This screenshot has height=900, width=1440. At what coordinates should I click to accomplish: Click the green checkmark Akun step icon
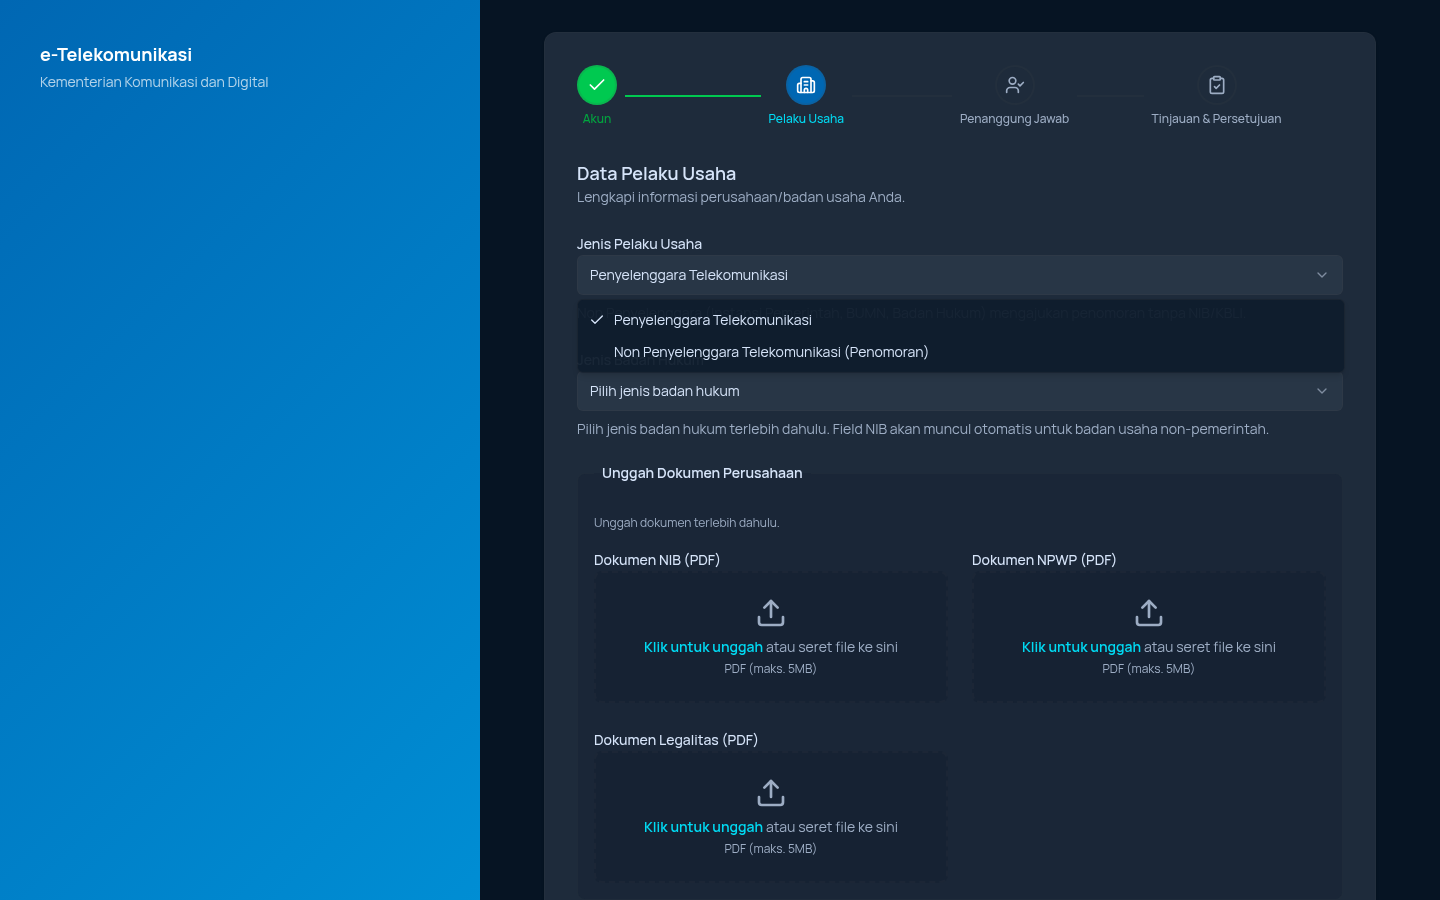pos(597,85)
